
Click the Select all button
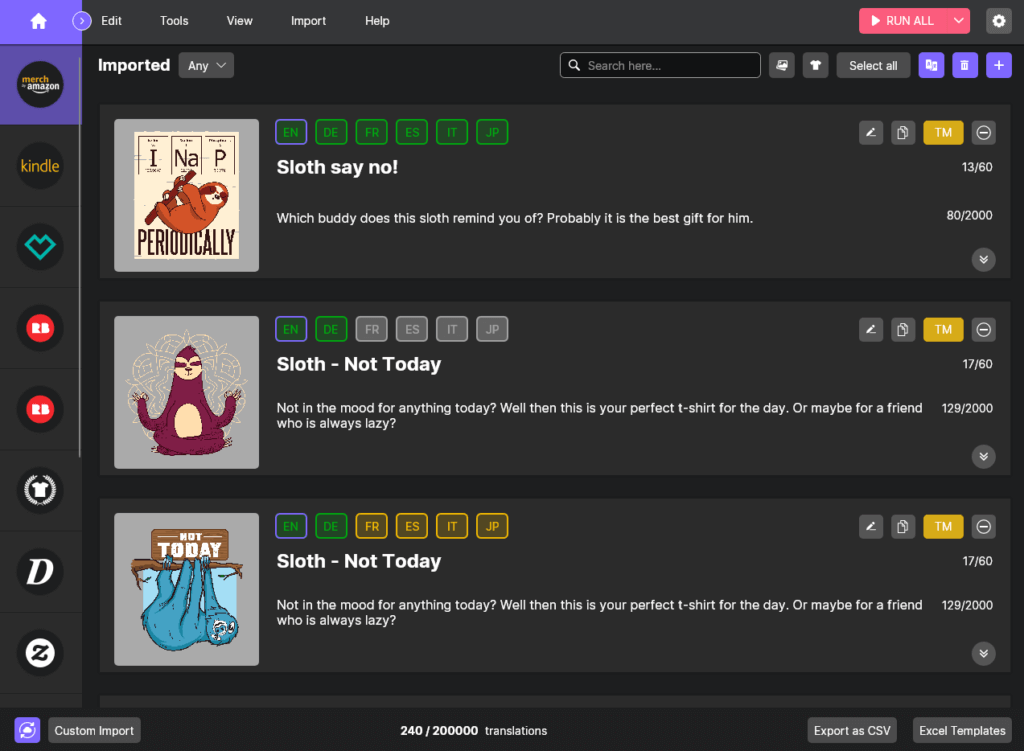873,66
